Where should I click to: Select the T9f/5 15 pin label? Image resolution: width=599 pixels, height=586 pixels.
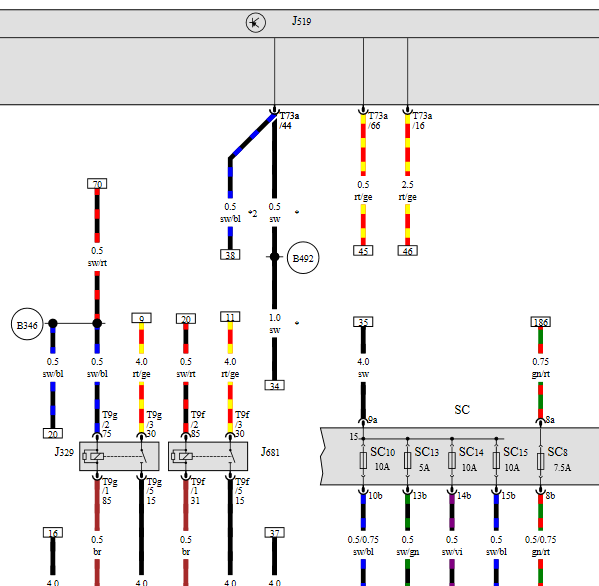(x=242, y=491)
